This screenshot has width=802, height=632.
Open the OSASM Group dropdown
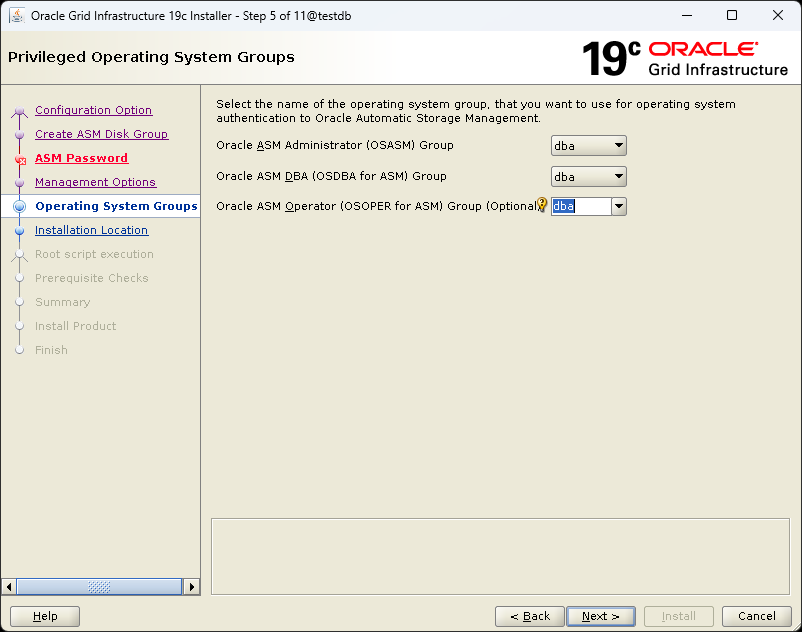click(588, 146)
